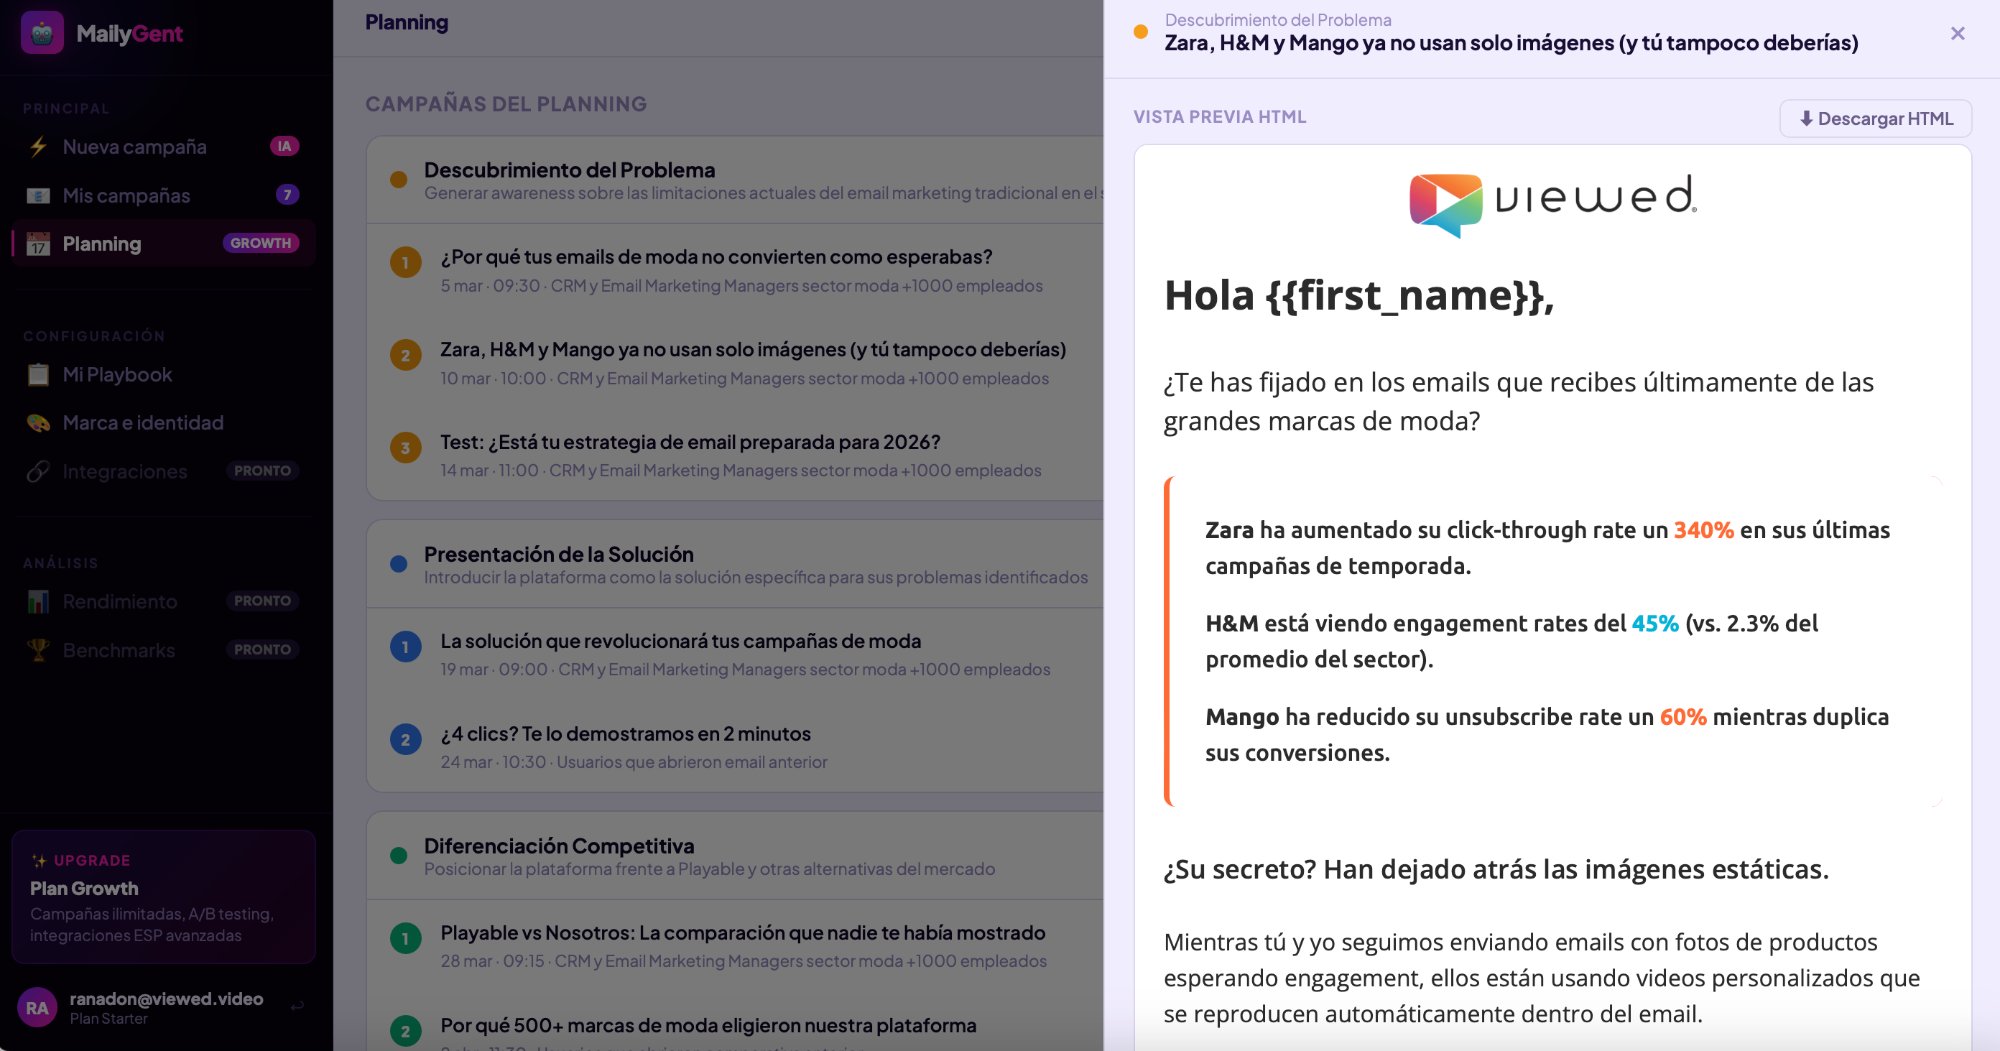Click number badge 1 of '¿Por qué tus emails' campaign
Image resolution: width=2000 pixels, height=1051 pixels.
click(405, 263)
